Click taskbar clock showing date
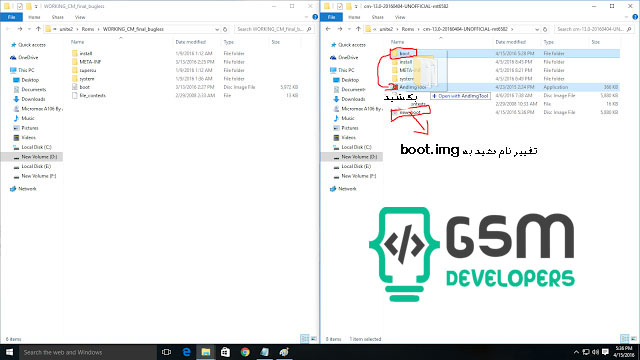 pyautogui.click(x=623, y=352)
